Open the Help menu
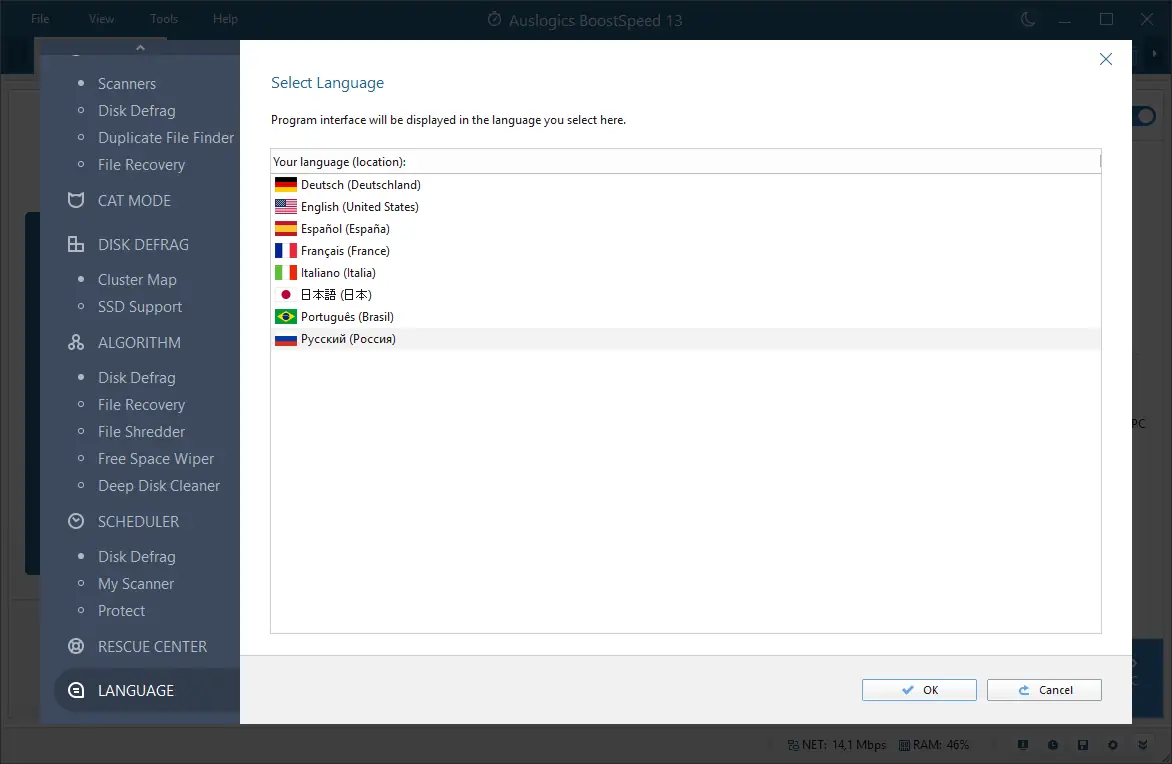The height and width of the screenshot is (764, 1172). tap(225, 19)
